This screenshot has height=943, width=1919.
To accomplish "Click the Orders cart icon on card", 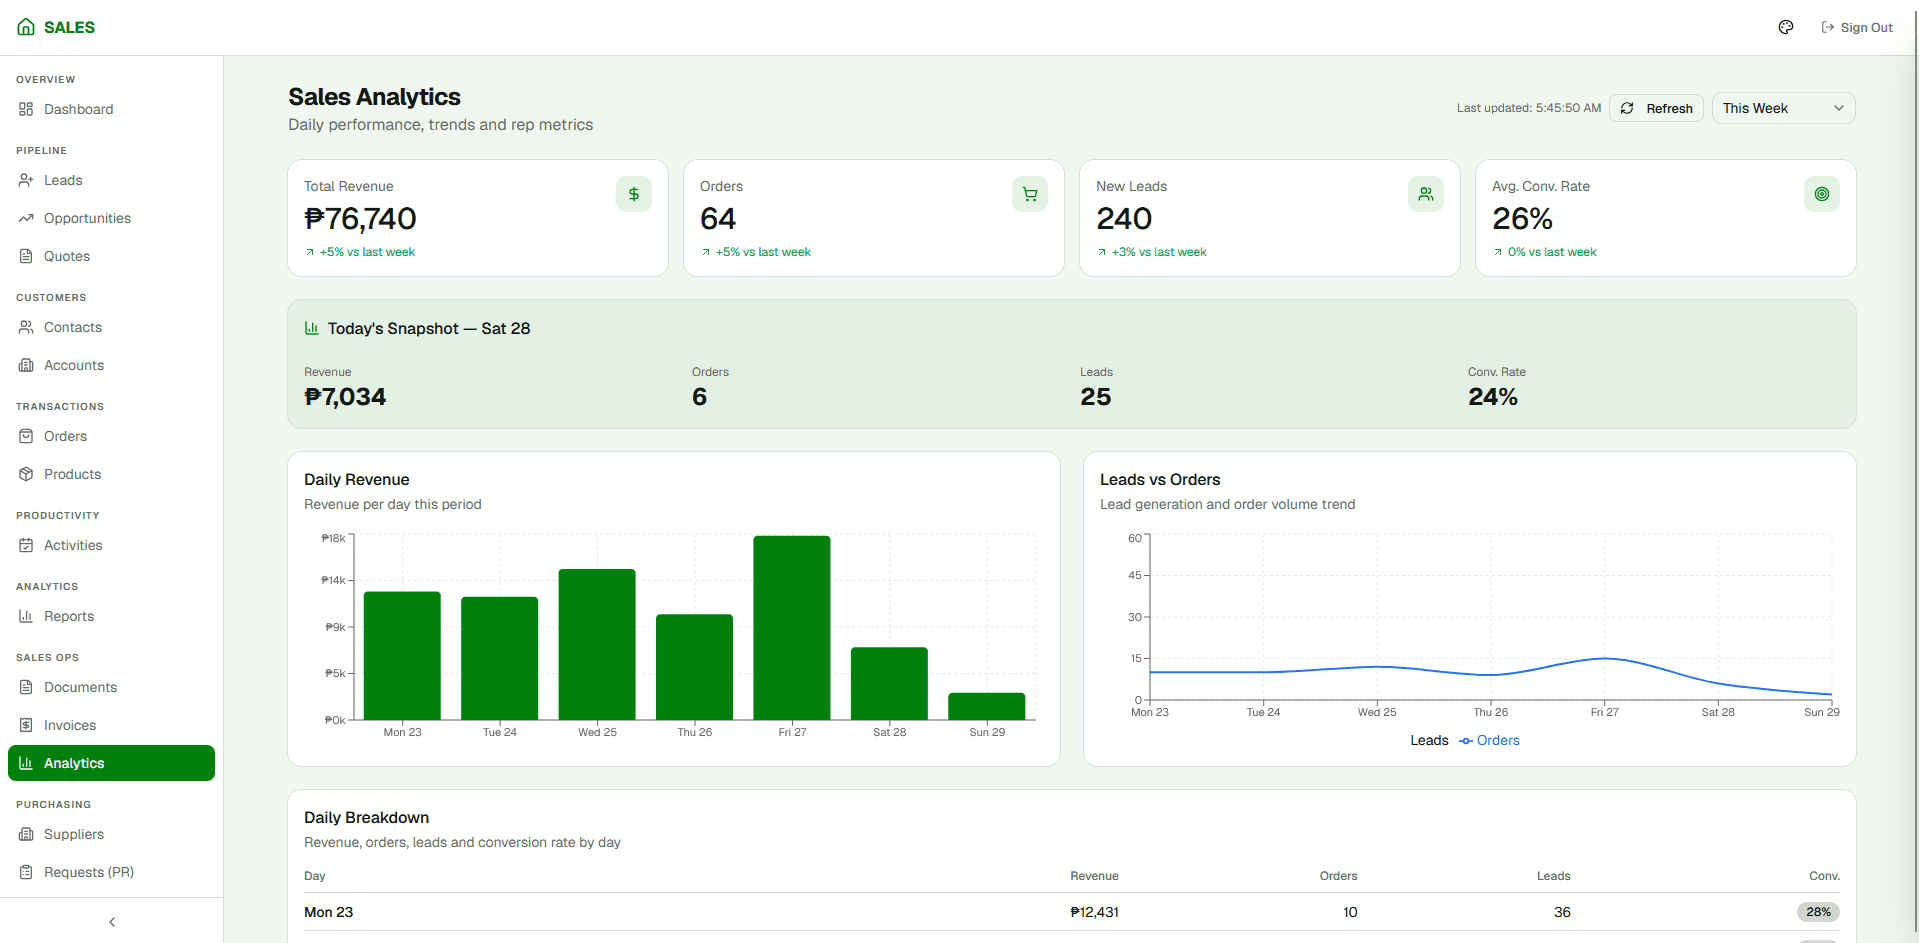I will point(1030,194).
